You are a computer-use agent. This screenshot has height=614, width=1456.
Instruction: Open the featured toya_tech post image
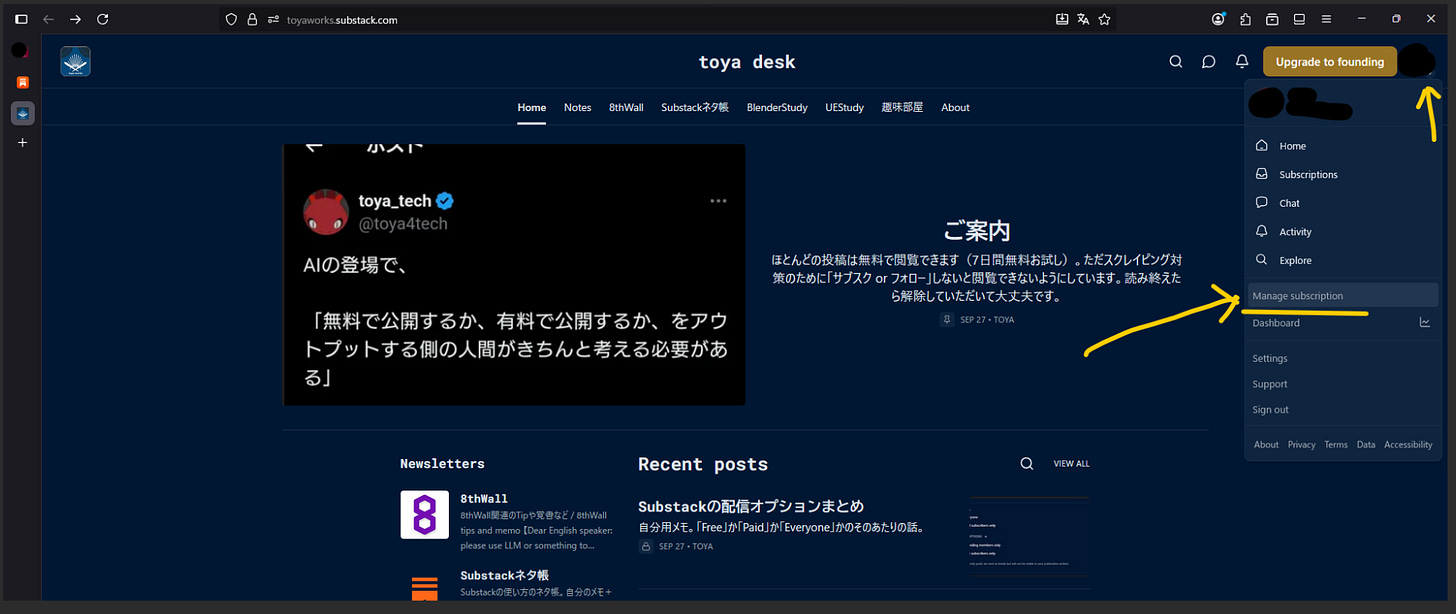click(514, 275)
